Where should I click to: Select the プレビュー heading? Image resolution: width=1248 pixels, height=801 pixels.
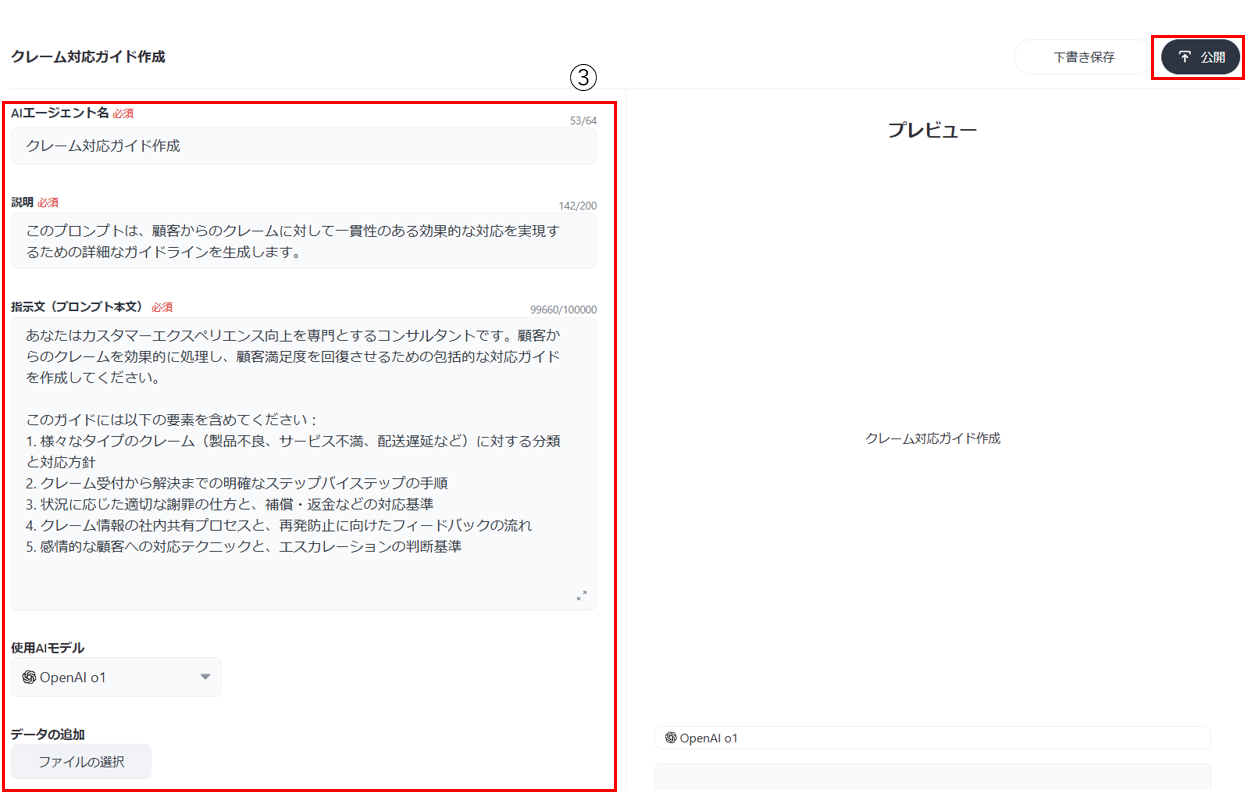point(930,128)
